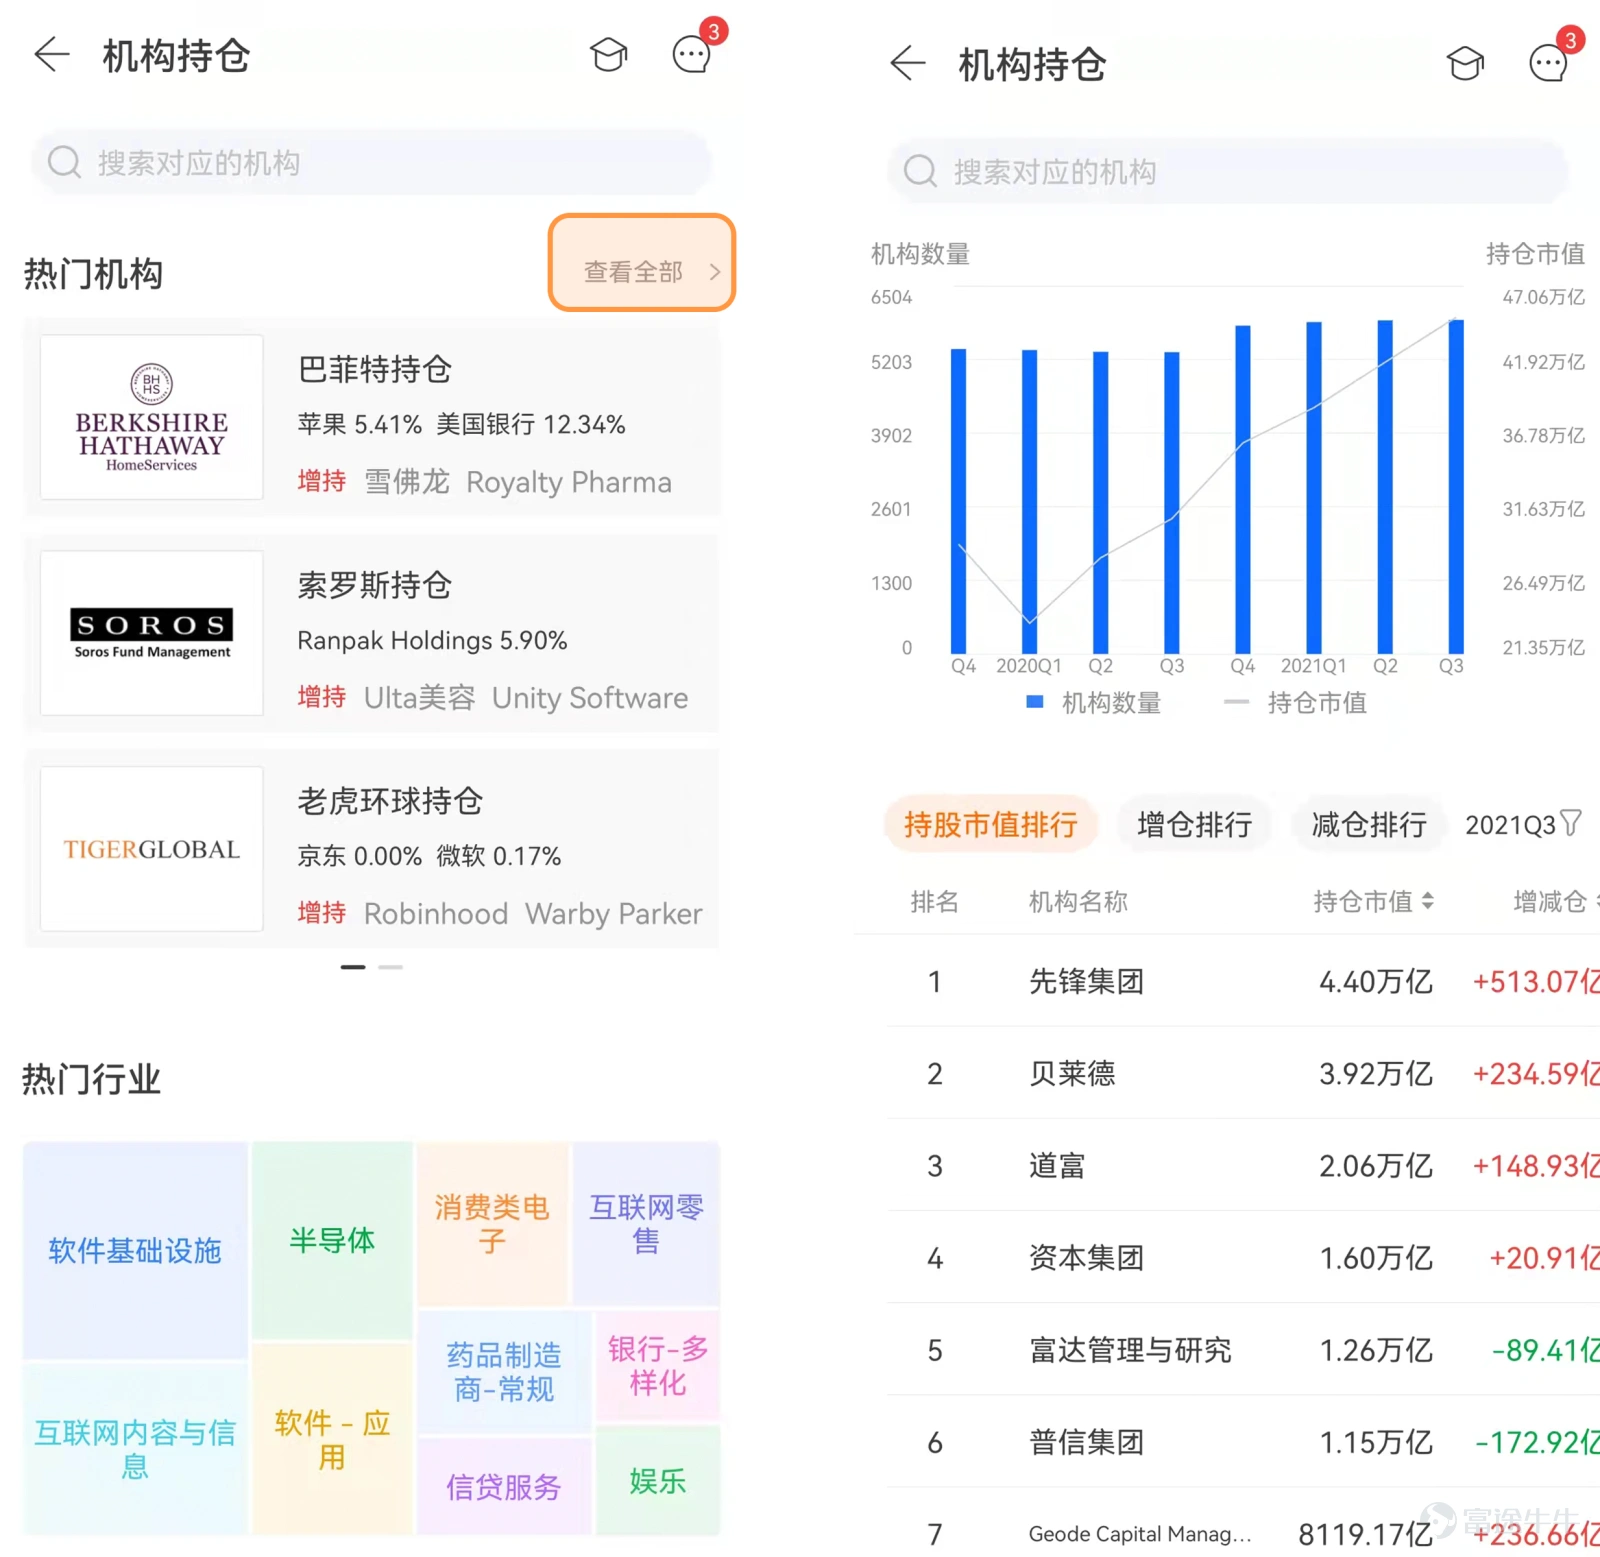Image resolution: width=1600 pixels, height=1557 pixels.
Task: Select 药品制造商-常规 industry tile
Action: point(504,1372)
